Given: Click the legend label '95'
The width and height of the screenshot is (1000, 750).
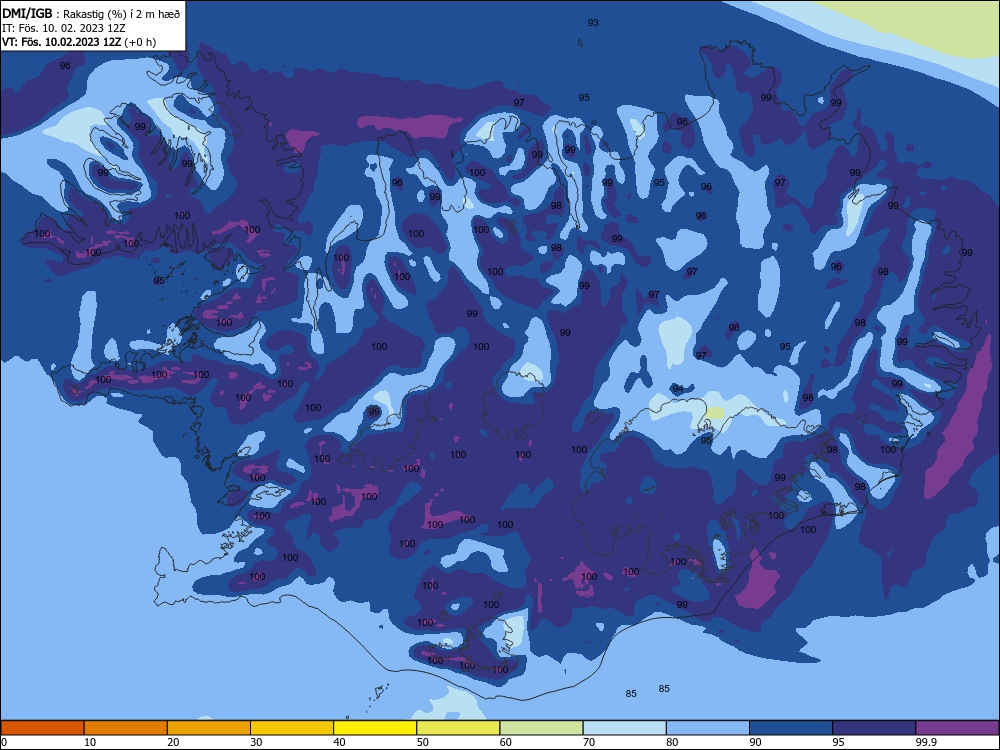Looking at the screenshot, I should pyautogui.click(x=839, y=742).
